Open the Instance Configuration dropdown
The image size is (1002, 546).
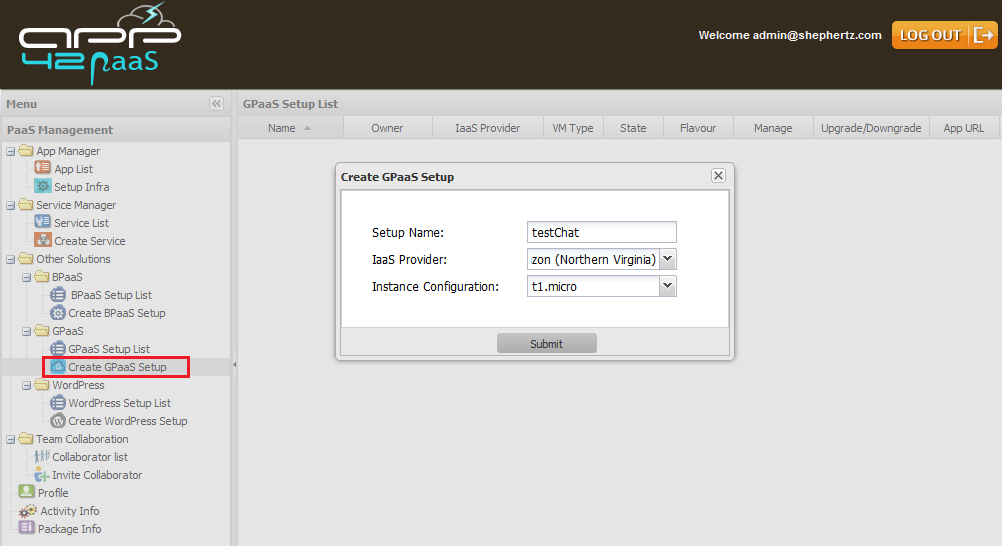[x=668, y=287]
